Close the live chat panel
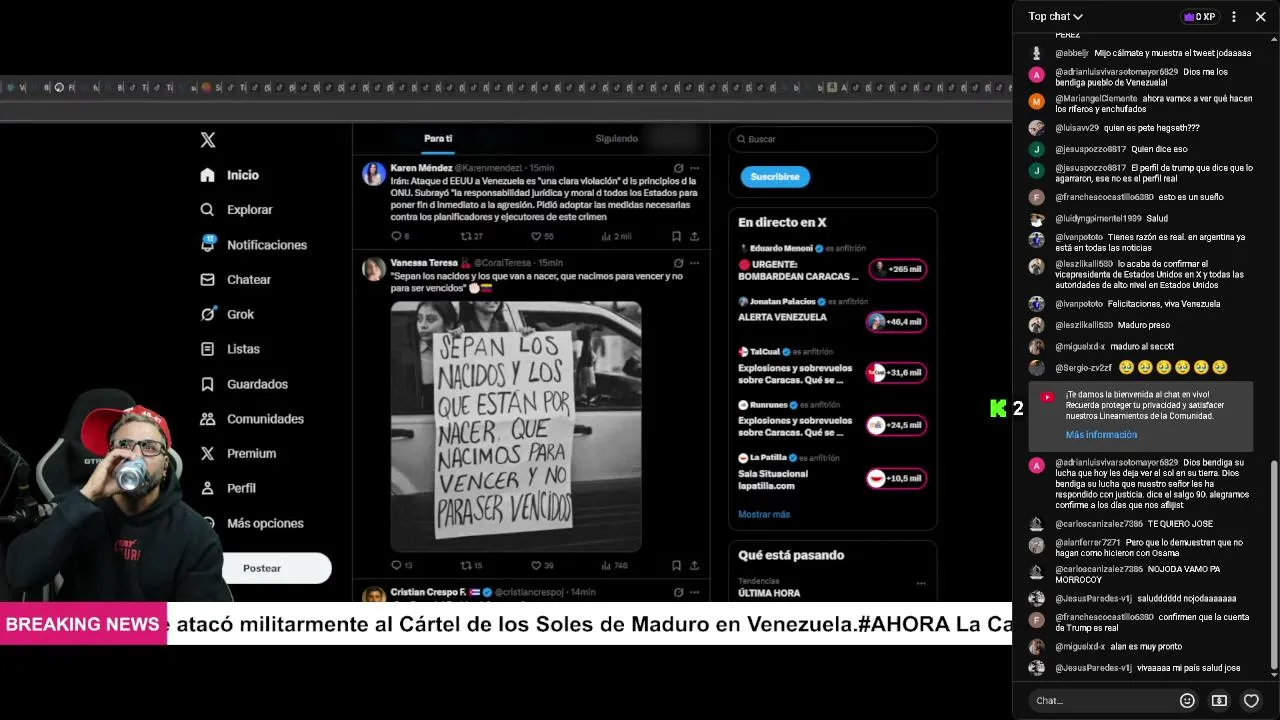This screenshot has width=1280, height=720. point(1261,17)
